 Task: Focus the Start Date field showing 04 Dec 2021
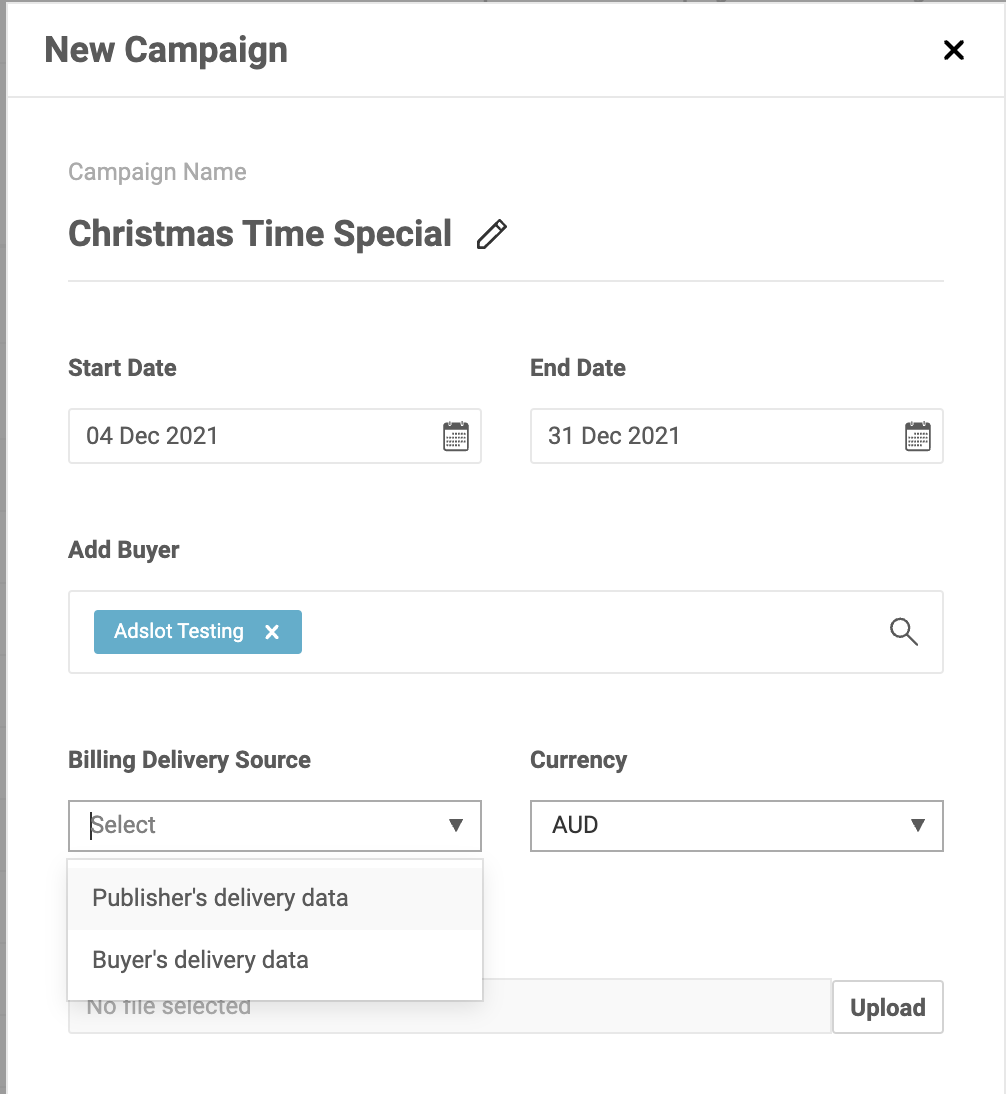click(275, 436)
